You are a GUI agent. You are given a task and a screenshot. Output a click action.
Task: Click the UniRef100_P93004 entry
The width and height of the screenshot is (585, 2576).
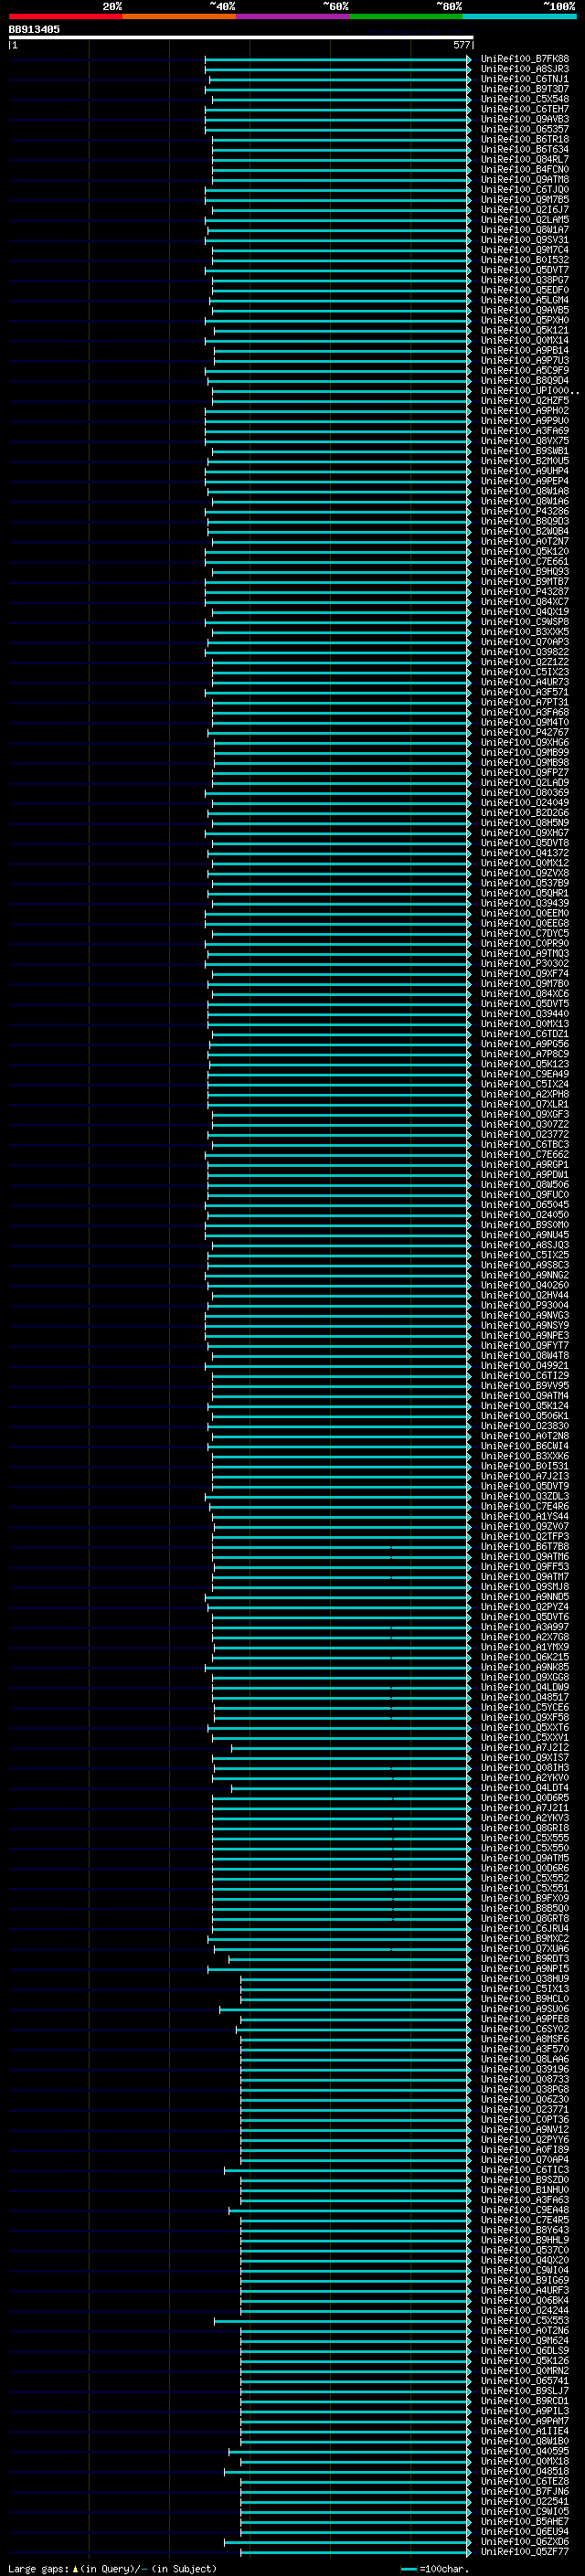(x=524, y=1305)
